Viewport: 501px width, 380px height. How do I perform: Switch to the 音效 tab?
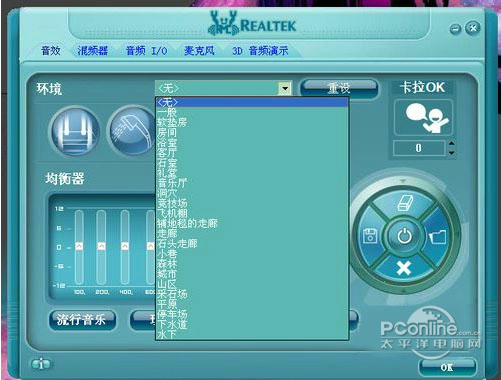point(51,51)
